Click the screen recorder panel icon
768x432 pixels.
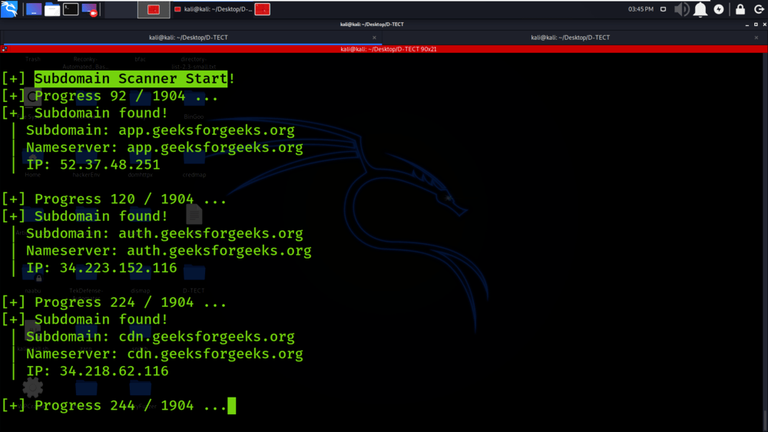tap(90, 9)
